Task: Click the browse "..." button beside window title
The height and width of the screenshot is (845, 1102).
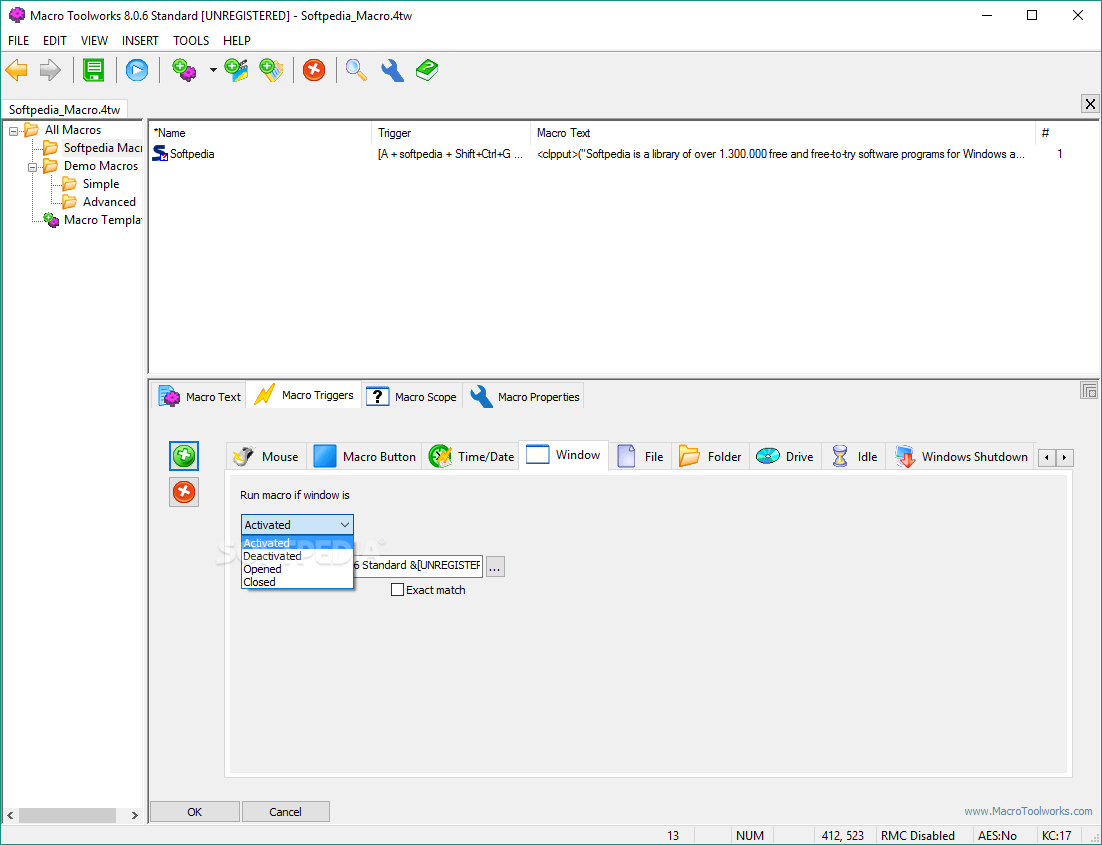Action: [495, 567]
